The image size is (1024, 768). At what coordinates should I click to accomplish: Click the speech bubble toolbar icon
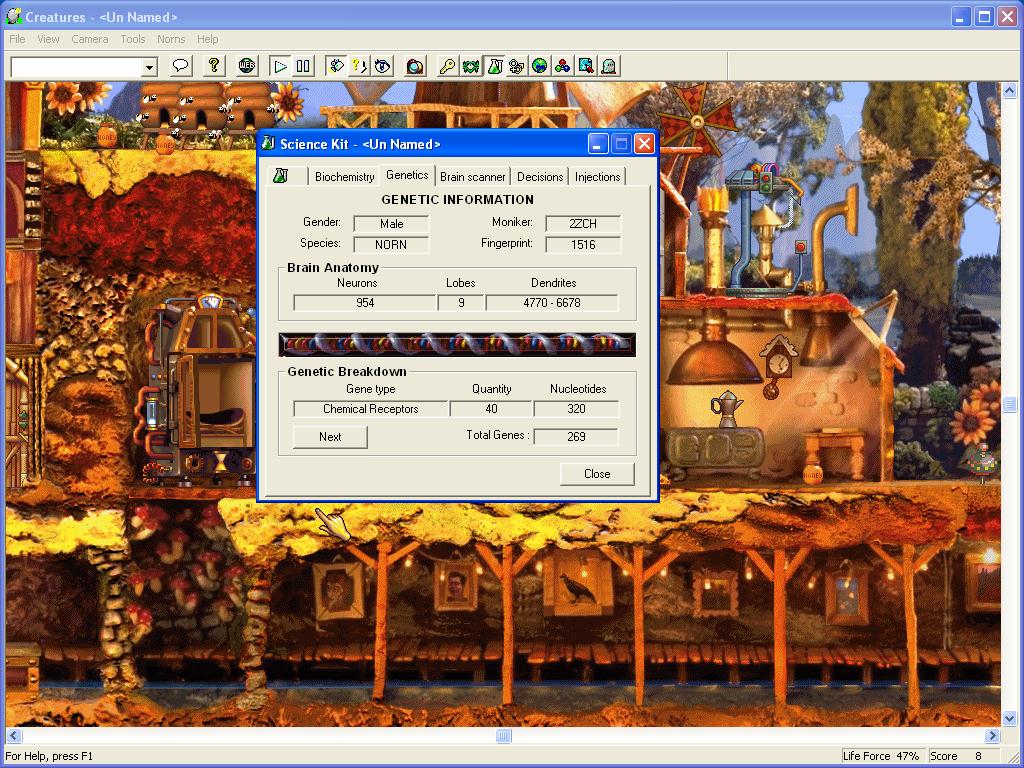(x=181, y=66)
